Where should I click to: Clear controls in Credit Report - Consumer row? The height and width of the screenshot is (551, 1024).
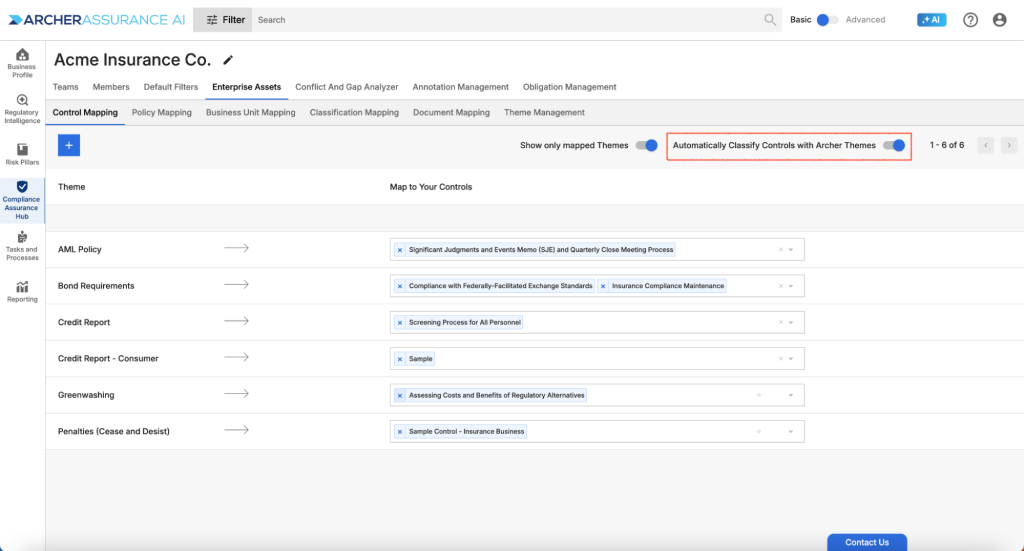coord(780,358)
